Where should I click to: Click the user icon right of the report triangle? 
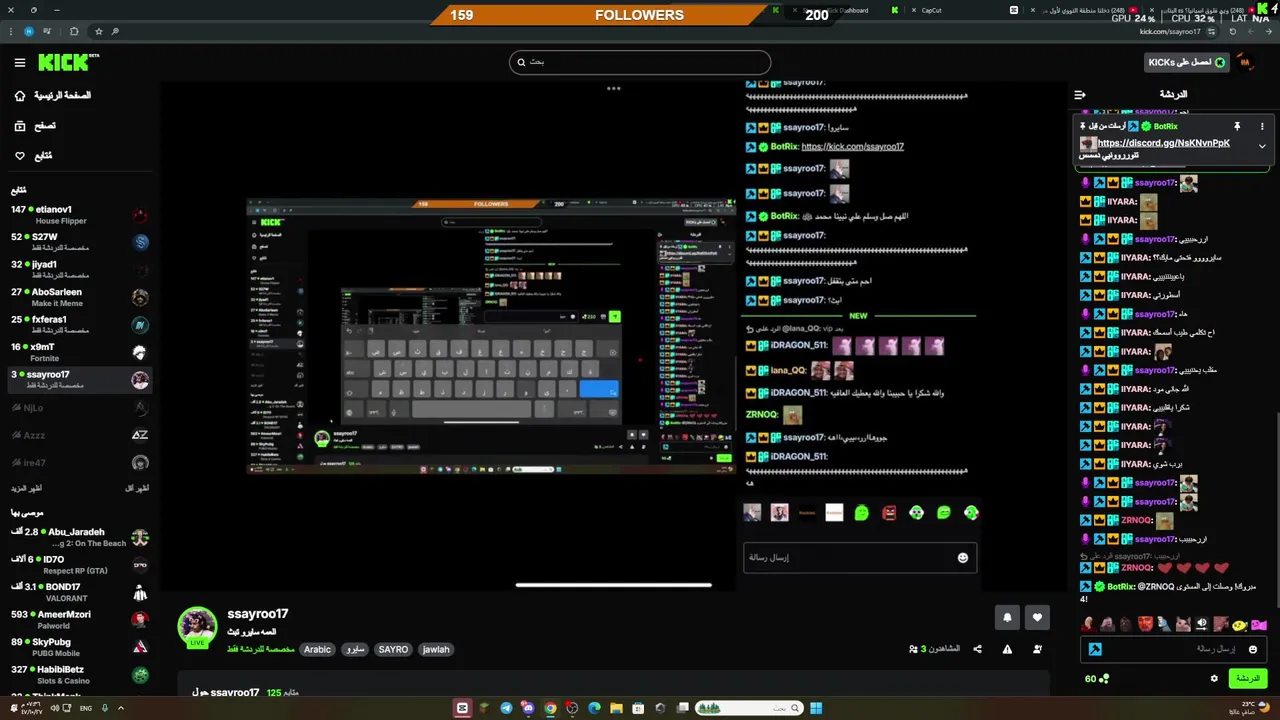click(1037, 649)
